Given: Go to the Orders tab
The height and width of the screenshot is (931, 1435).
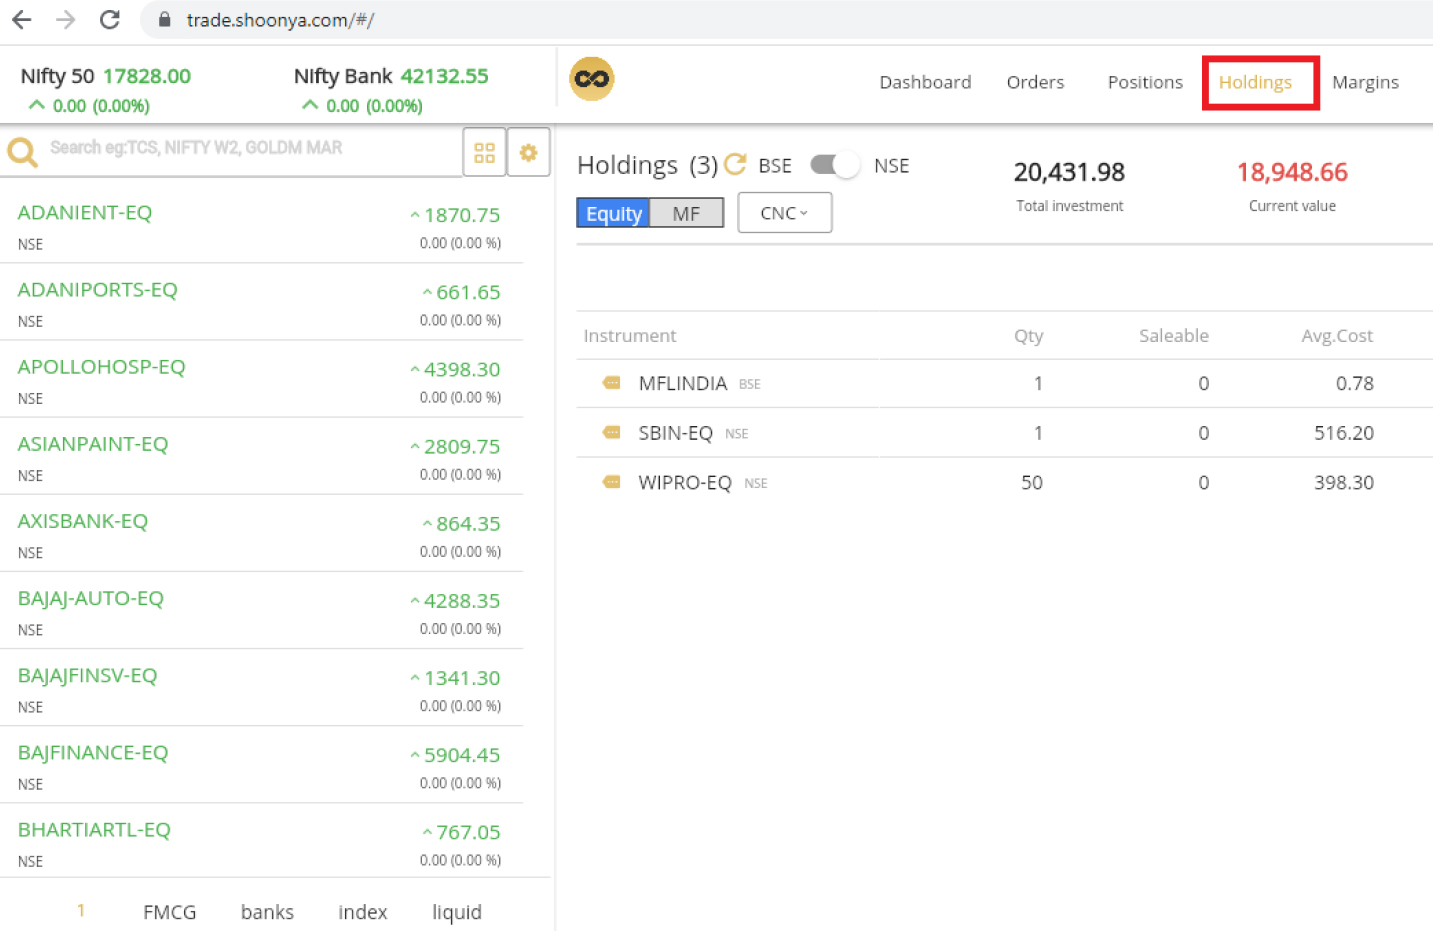Looking at the screenshot, I should coord(1035,82).
